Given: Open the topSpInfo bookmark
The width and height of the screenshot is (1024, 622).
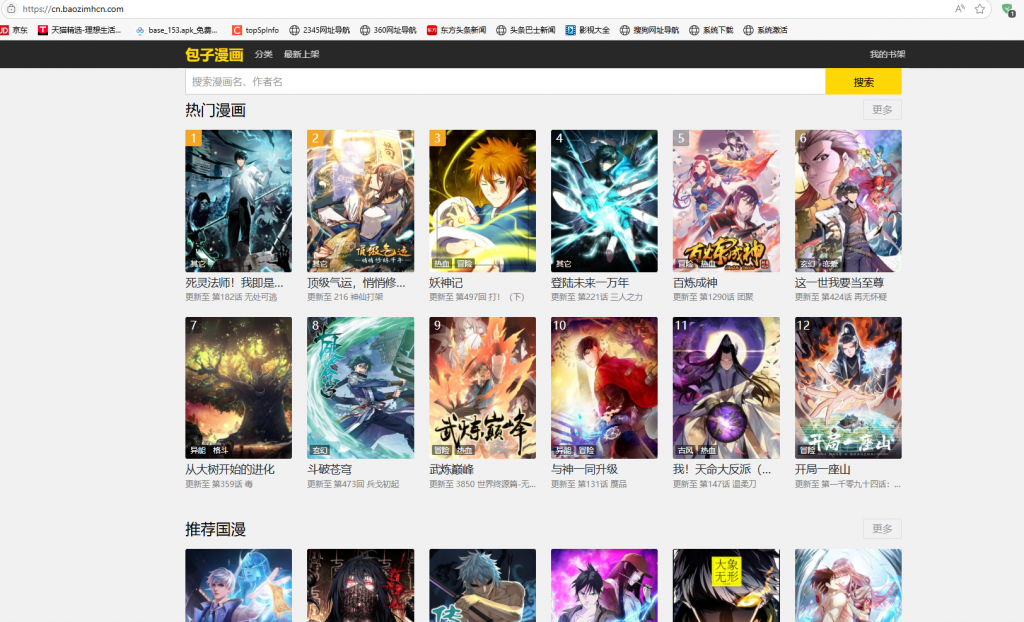Looking at the screenshot, I should (255, 30).
